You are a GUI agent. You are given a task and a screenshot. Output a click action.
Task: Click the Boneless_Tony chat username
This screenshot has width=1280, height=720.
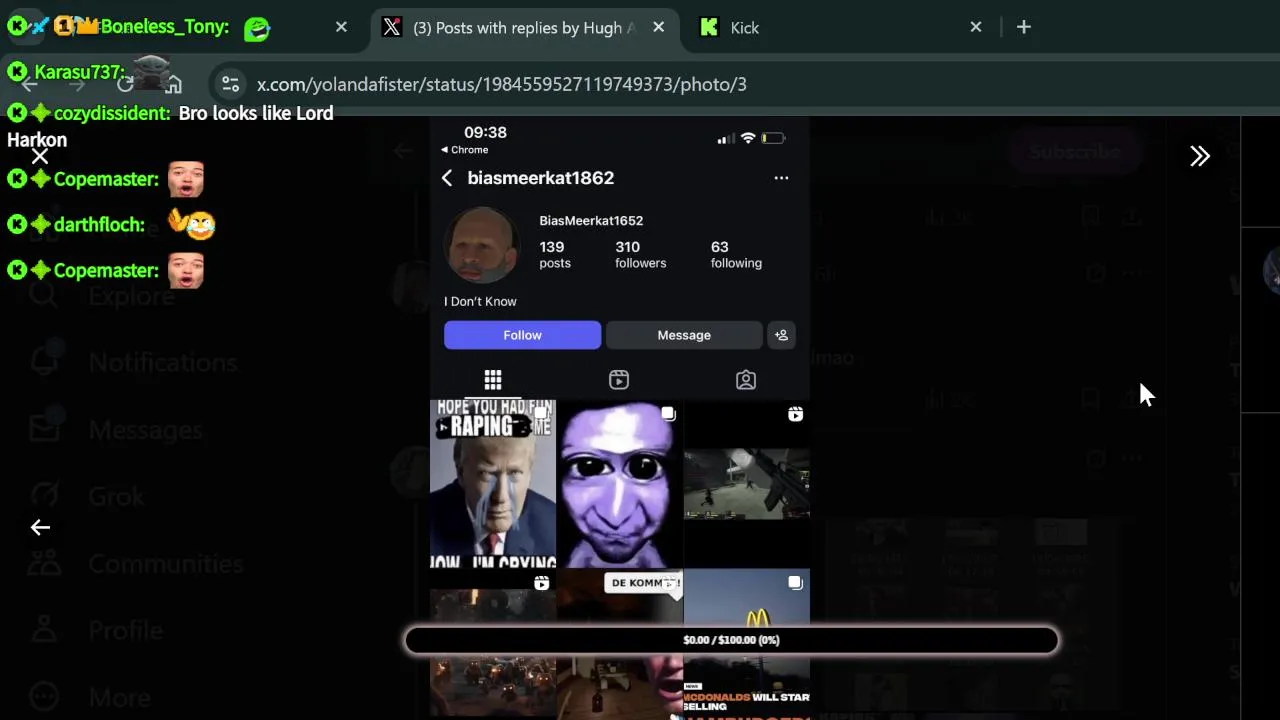(164, 27)
